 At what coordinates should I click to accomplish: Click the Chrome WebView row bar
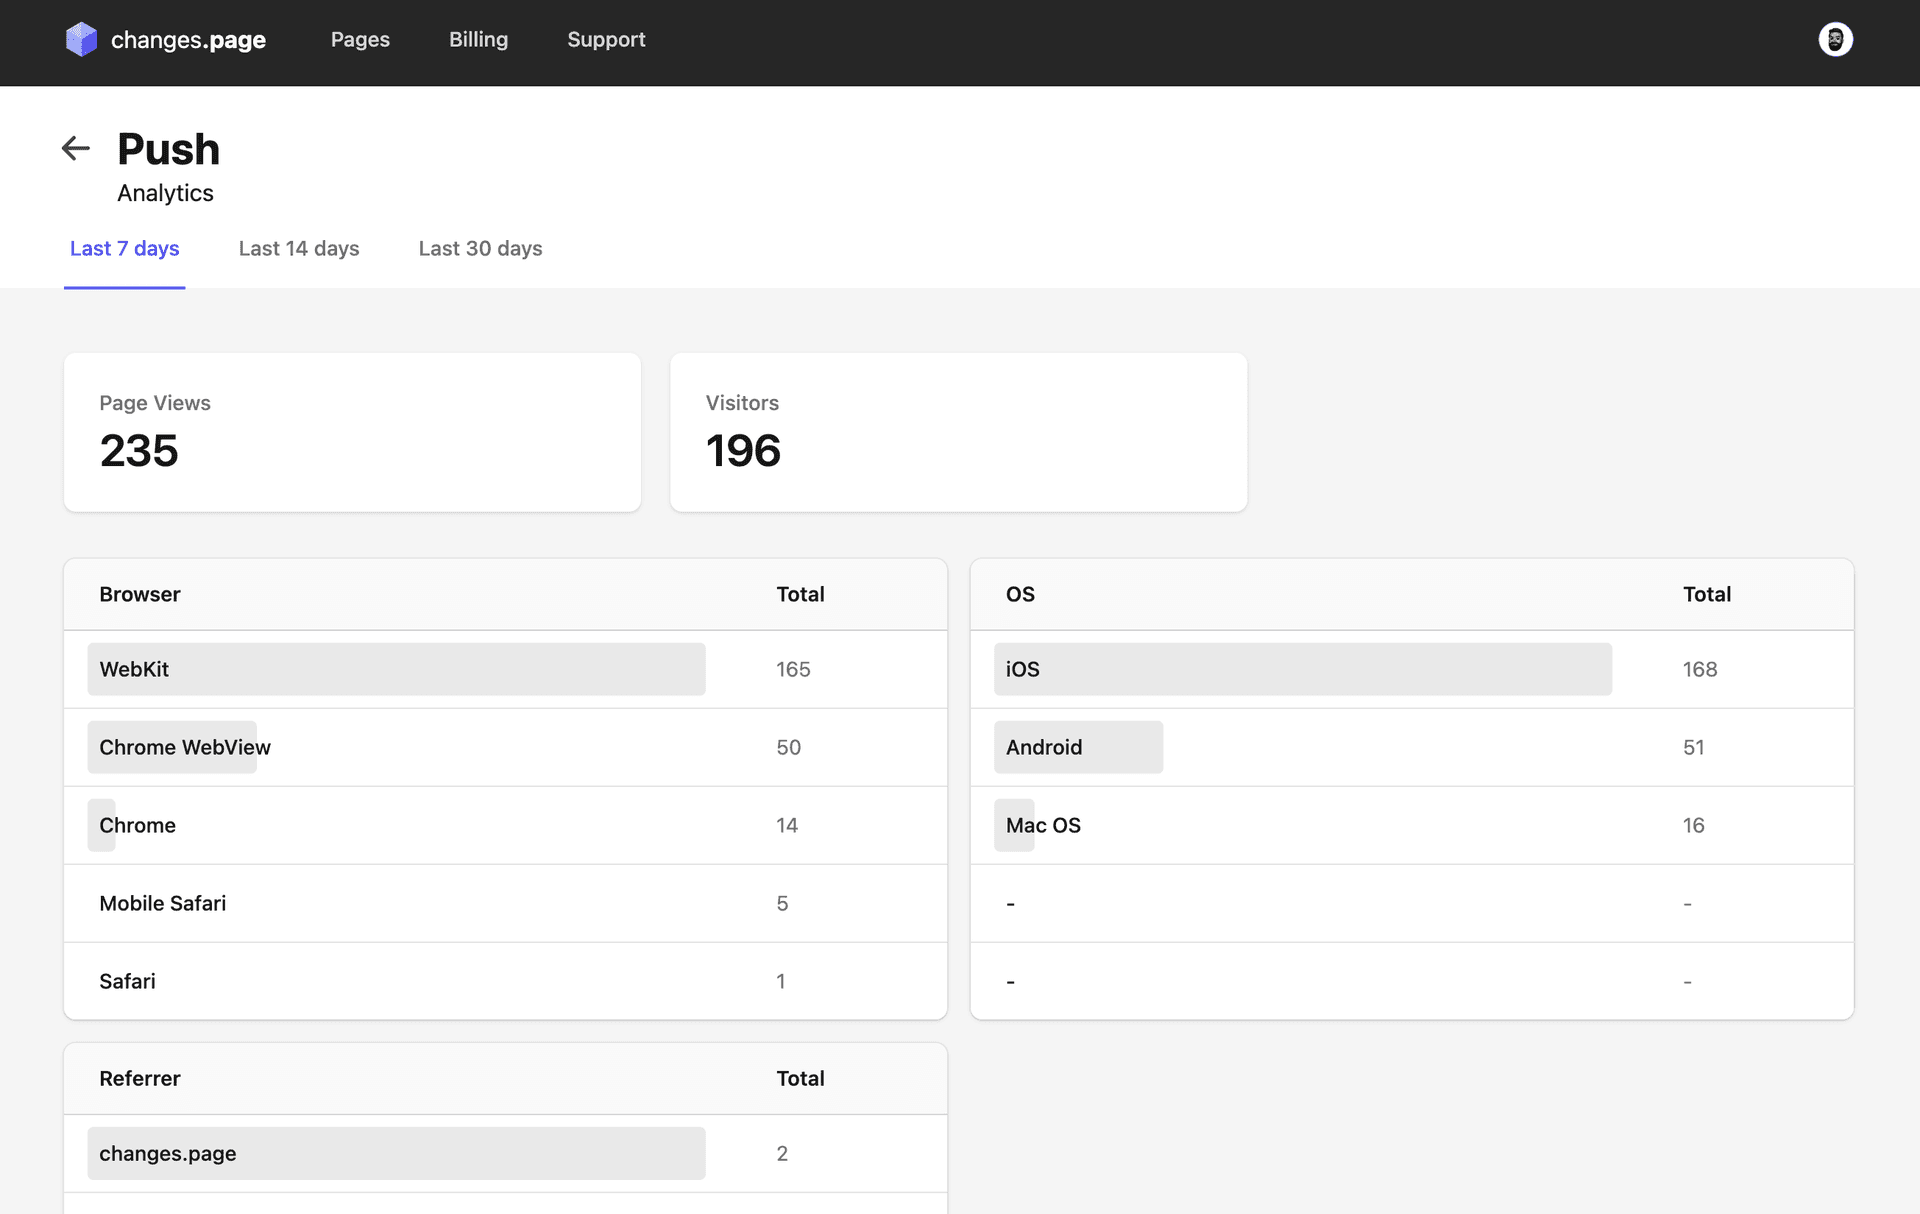(x=172, y=747)
